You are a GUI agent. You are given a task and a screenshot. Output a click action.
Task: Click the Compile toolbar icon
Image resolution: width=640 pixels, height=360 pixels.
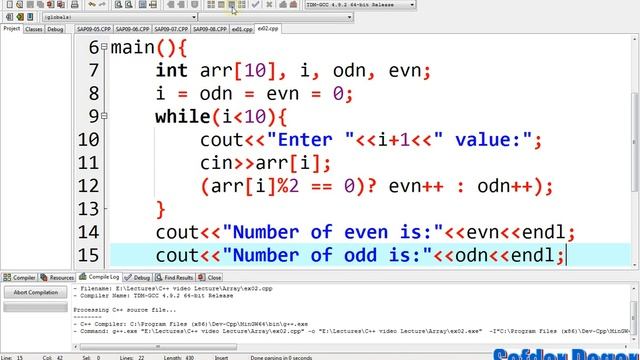pos(211,4)
